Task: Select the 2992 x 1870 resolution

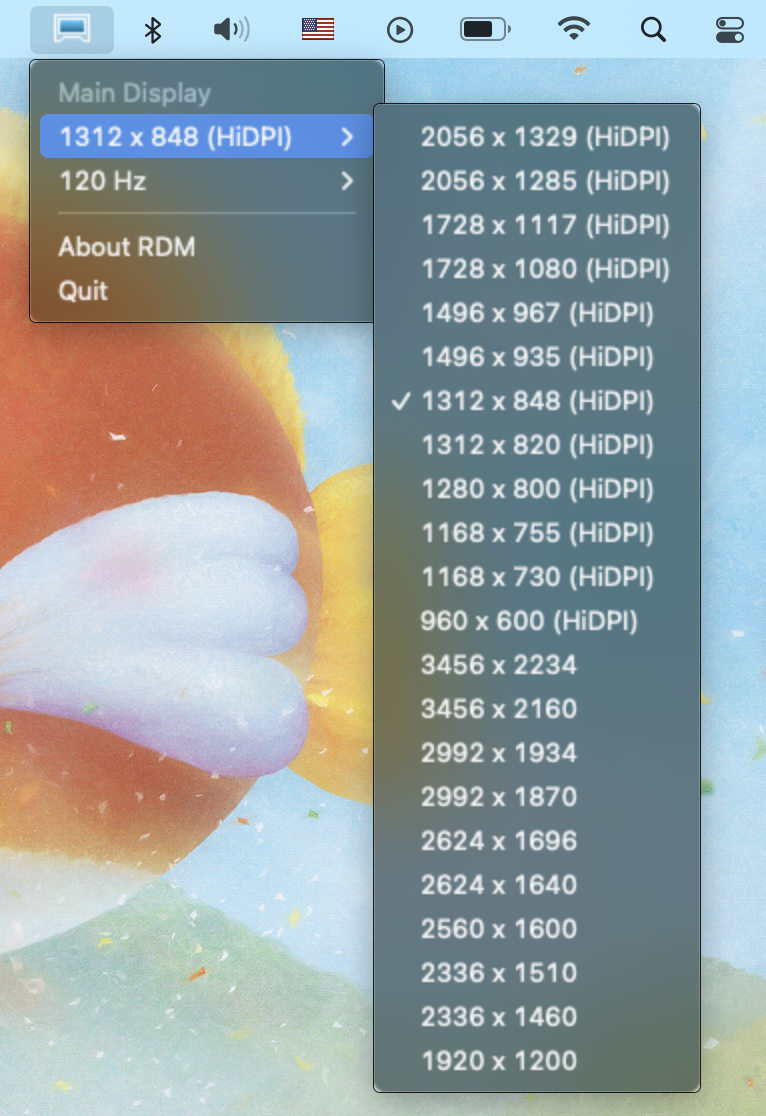Action: 537,797
